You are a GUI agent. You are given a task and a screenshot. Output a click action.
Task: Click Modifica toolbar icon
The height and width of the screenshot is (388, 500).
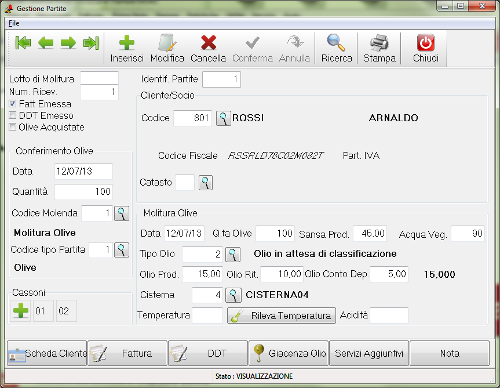pyautogui.click(x=167, y=43)
